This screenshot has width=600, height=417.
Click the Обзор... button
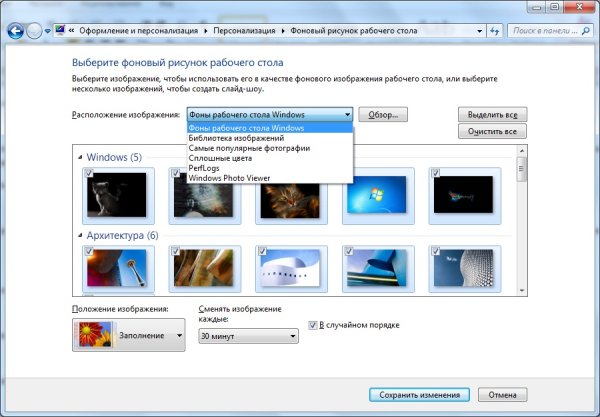[383, 115]
